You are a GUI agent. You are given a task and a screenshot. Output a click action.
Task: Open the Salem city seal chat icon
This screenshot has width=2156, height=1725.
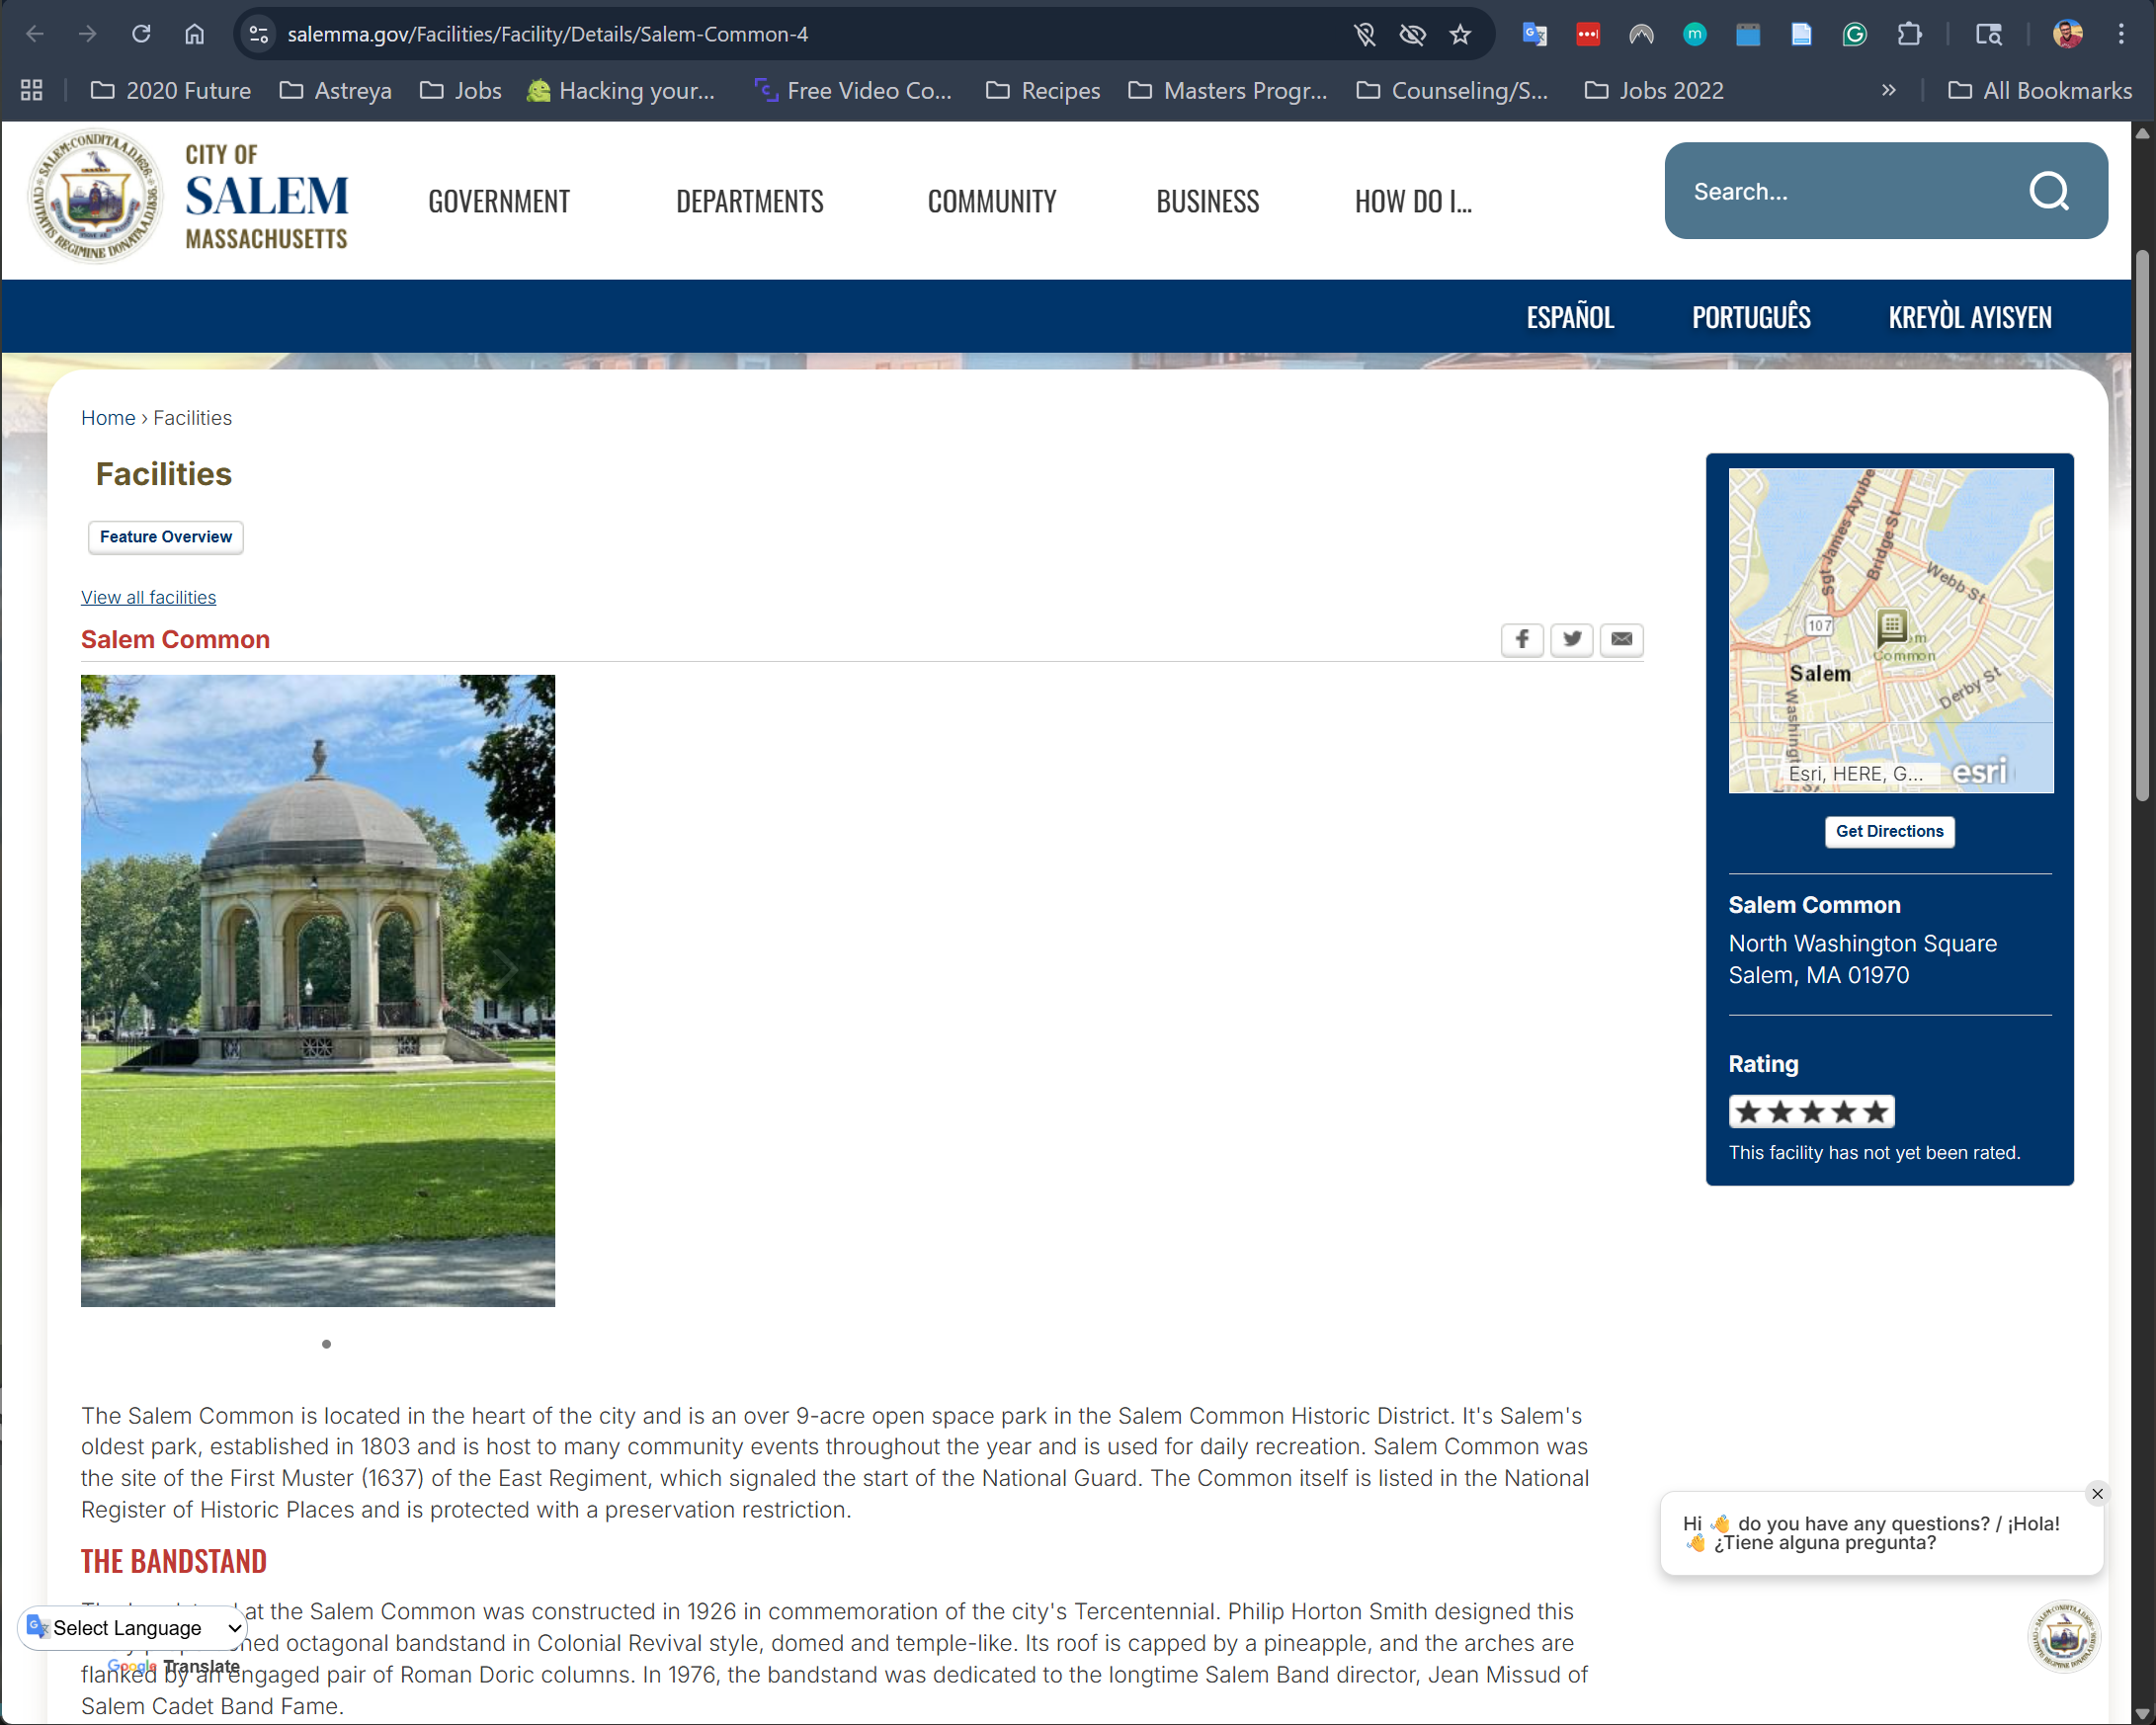pyautogui.click(x=2063, y=1636)
